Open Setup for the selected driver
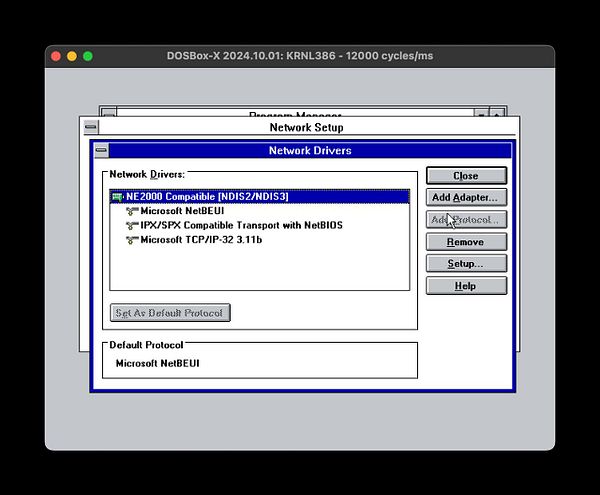 click(466, 264)
